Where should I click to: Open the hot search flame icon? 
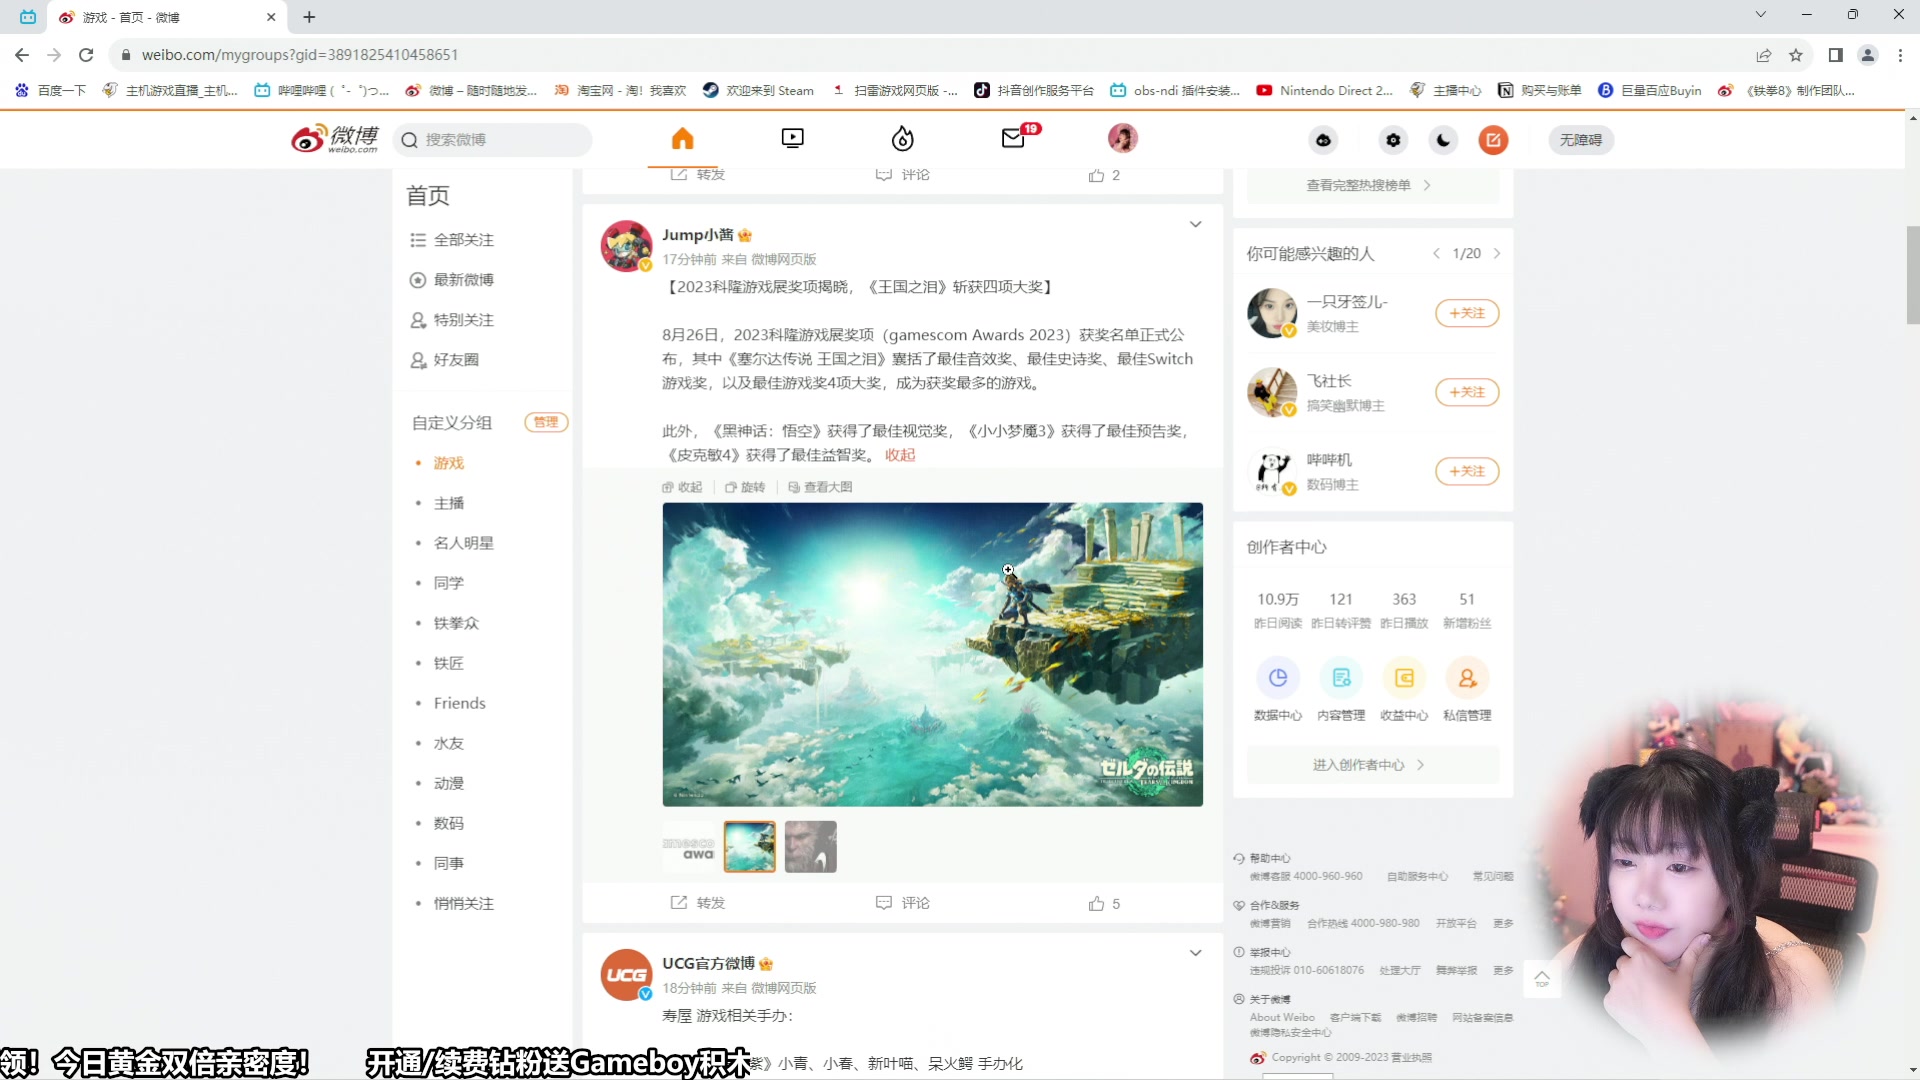(x=902, y=138)
